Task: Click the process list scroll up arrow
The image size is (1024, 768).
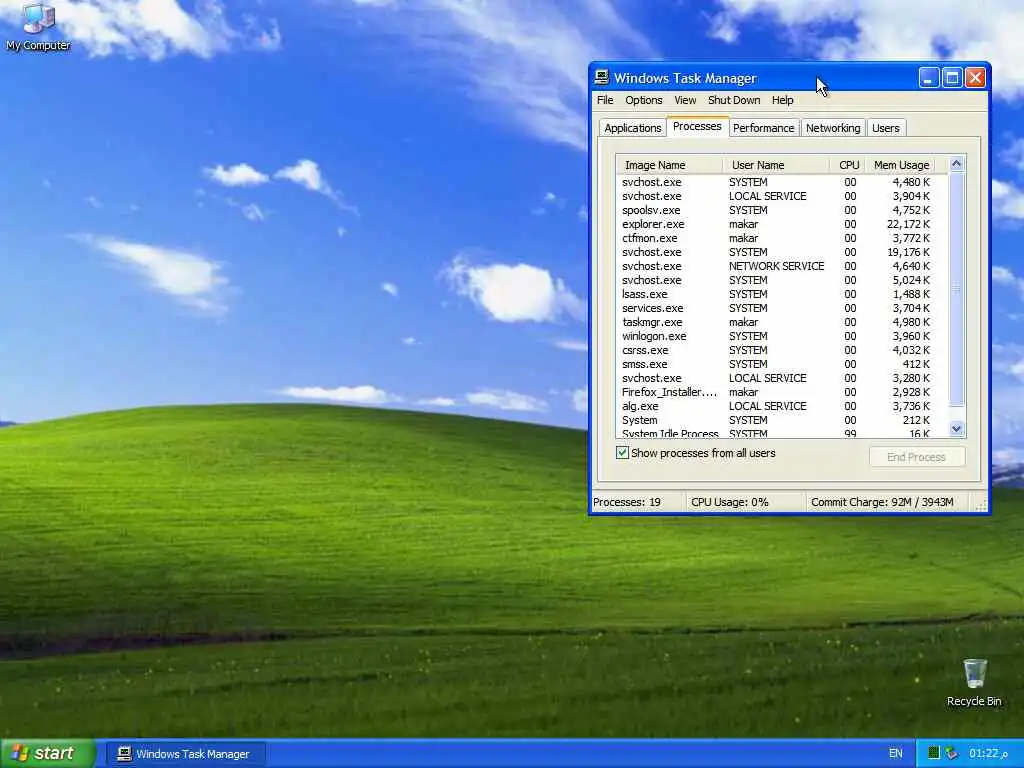Action: (x=957, y=164)
